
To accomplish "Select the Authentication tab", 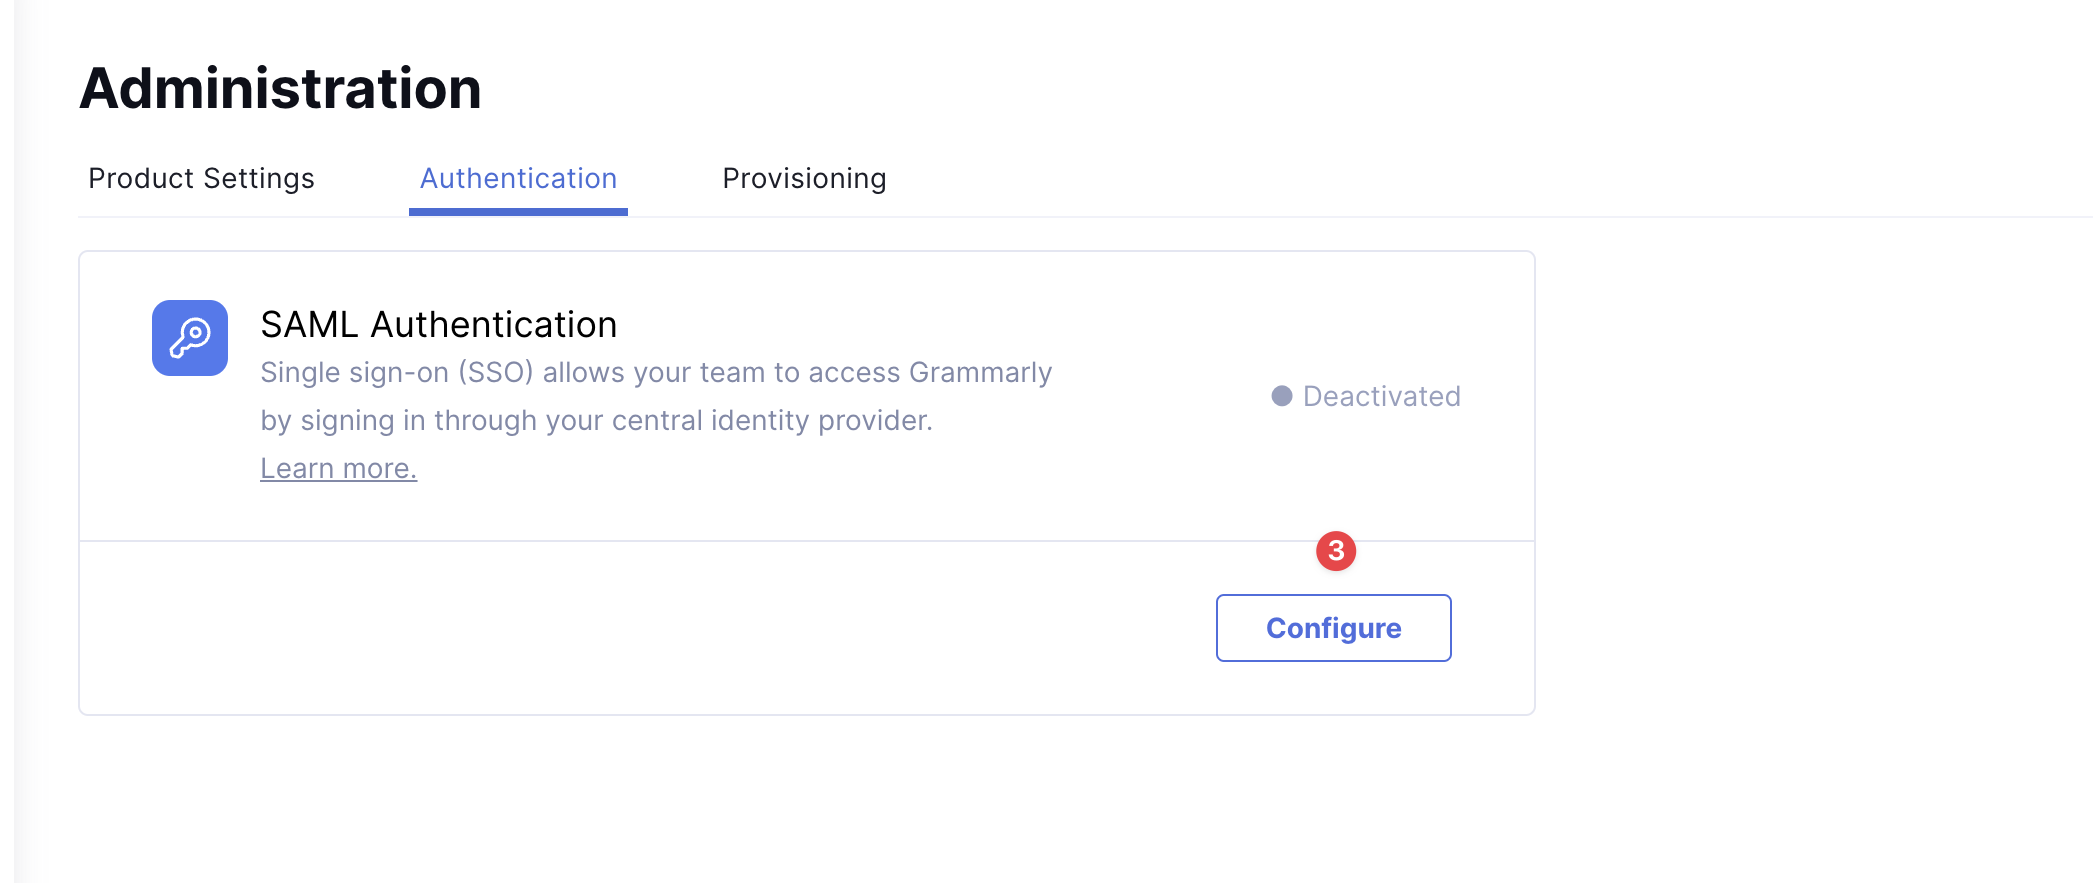I will (x=518, y=178).
